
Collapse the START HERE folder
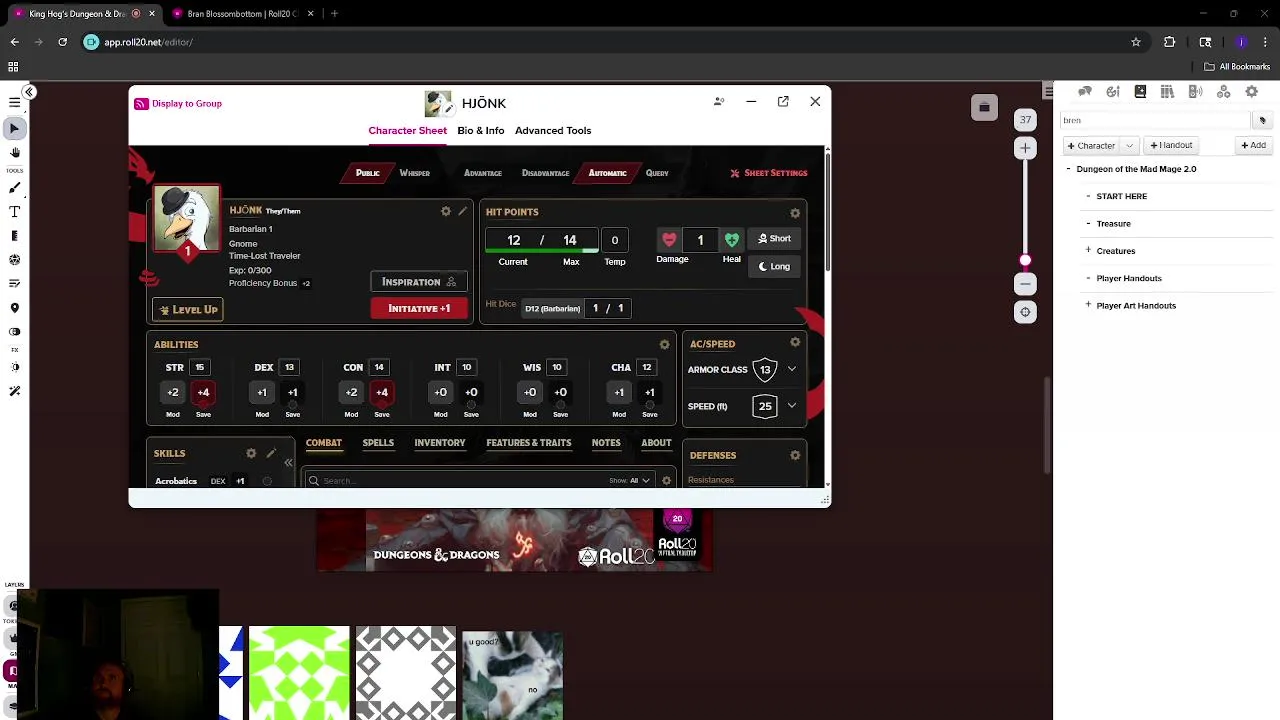point(1088,196)
